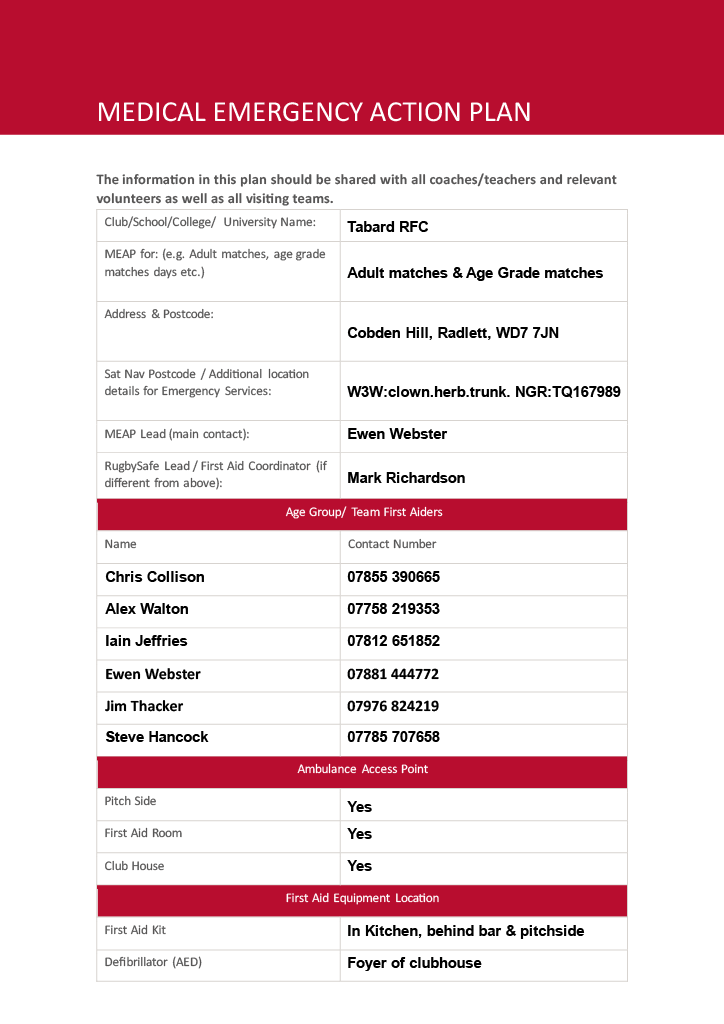Click the W3W clown.herb.trunk location field
The height and width of the screenshot is (1024, 724).
point(483,391)
